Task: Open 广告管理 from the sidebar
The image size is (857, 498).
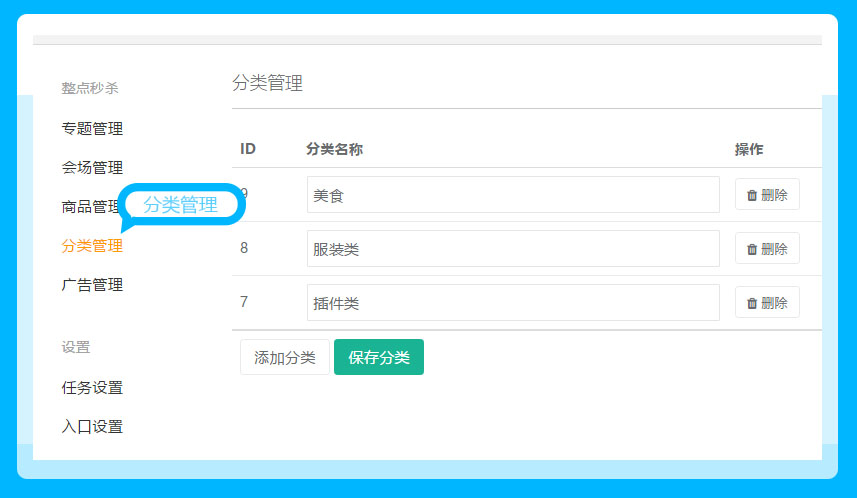Action: click(x=92, y=285)
